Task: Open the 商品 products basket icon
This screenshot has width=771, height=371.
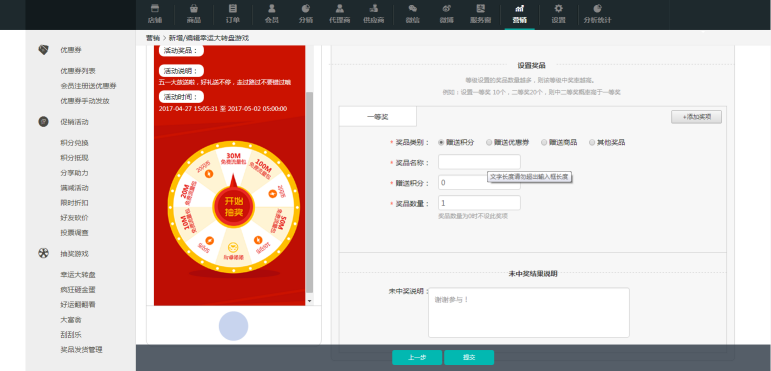Action: [x=194, y=8]
